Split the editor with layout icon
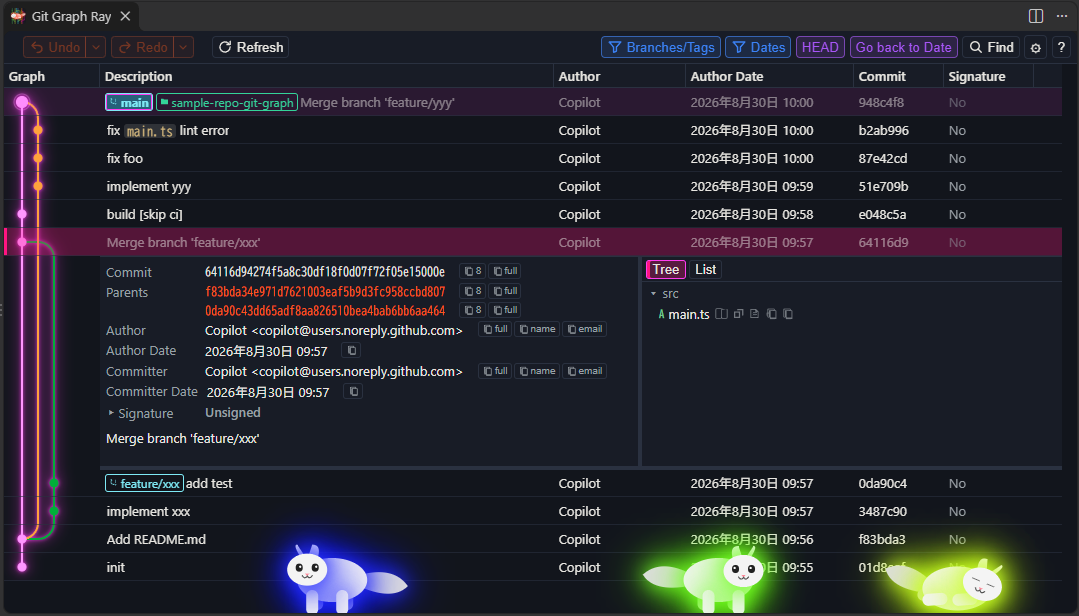1079x616 pixels. click(x=1036, y=16)
